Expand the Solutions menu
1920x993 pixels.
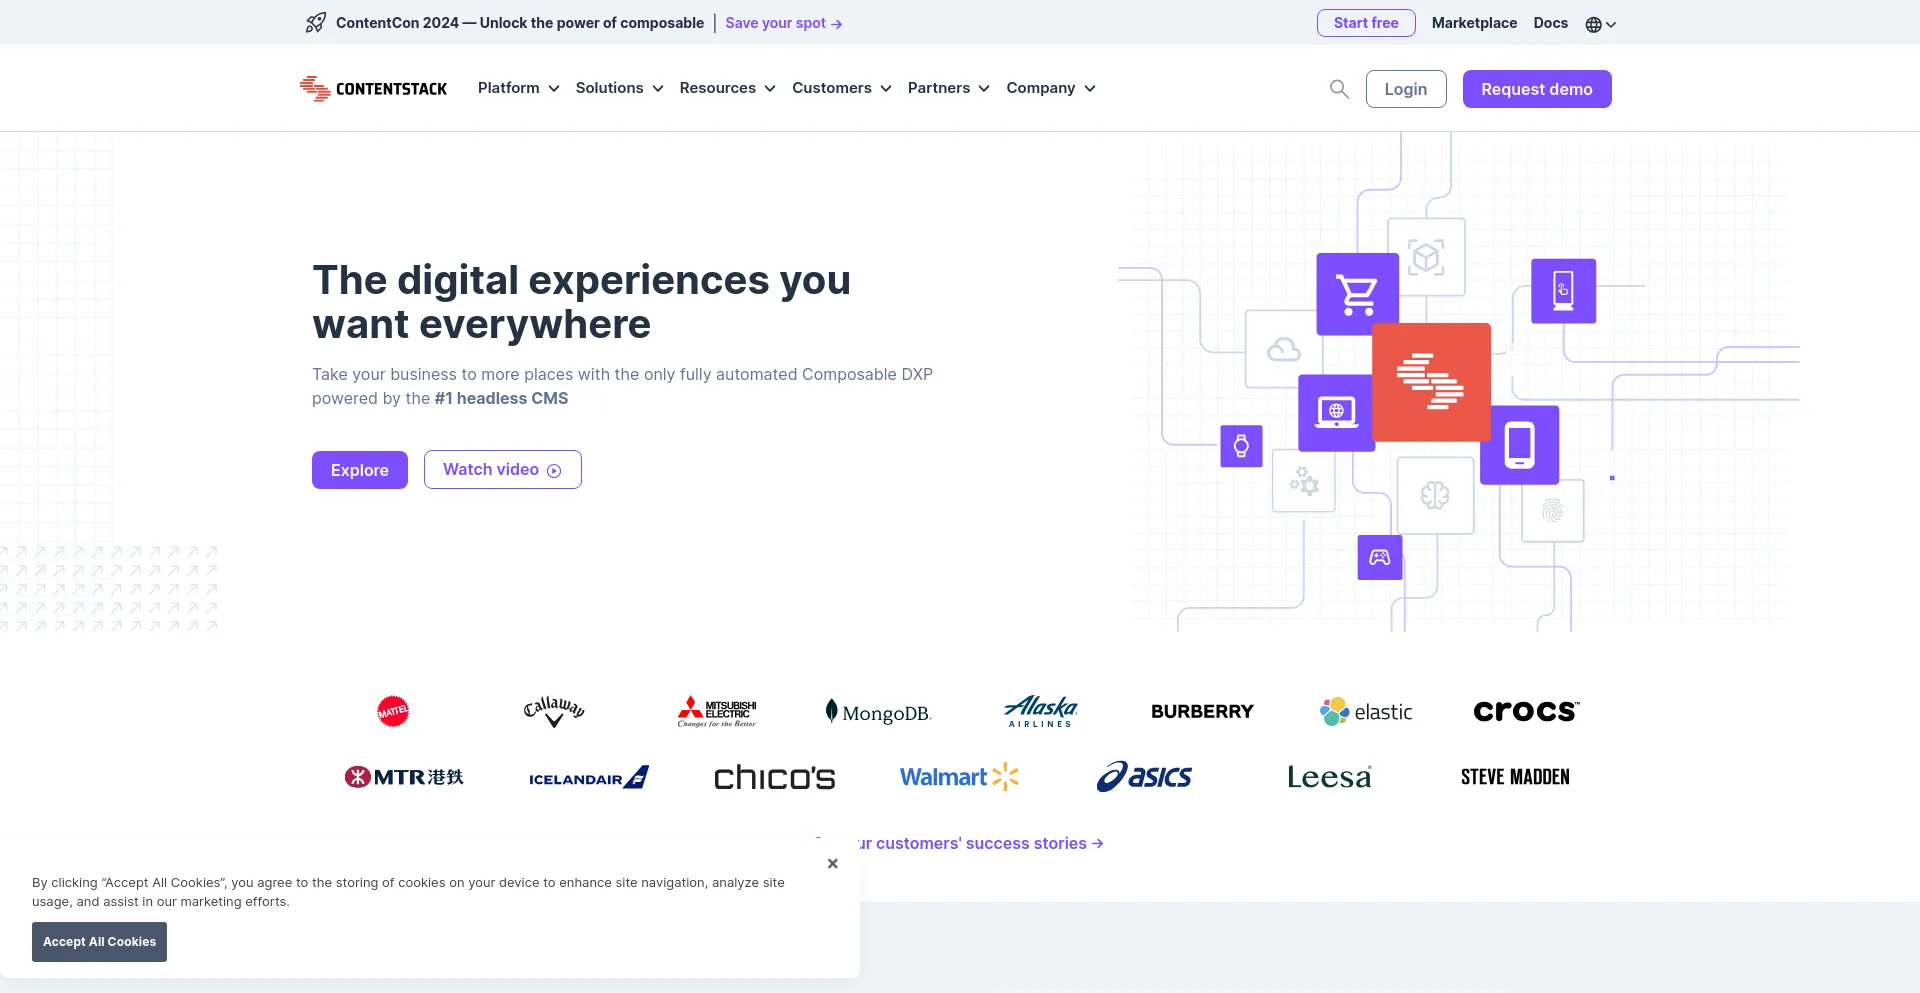click(x=619, y=88)
